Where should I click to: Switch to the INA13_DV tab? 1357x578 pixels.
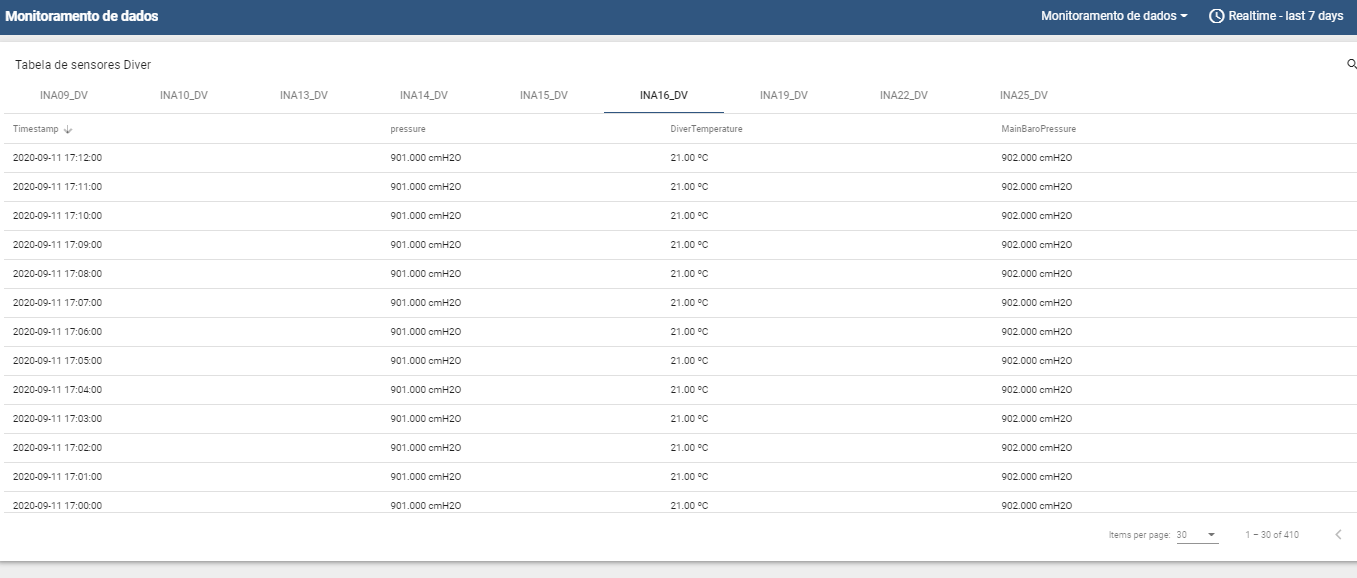(x=304, y=96)
